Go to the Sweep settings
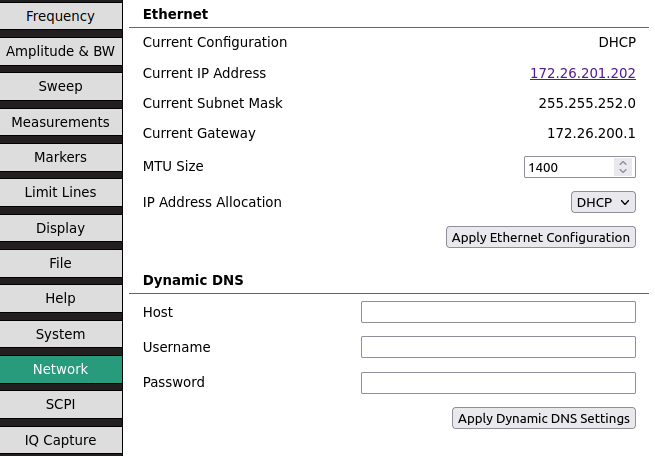Screen dimensions: 655x456 60,86
